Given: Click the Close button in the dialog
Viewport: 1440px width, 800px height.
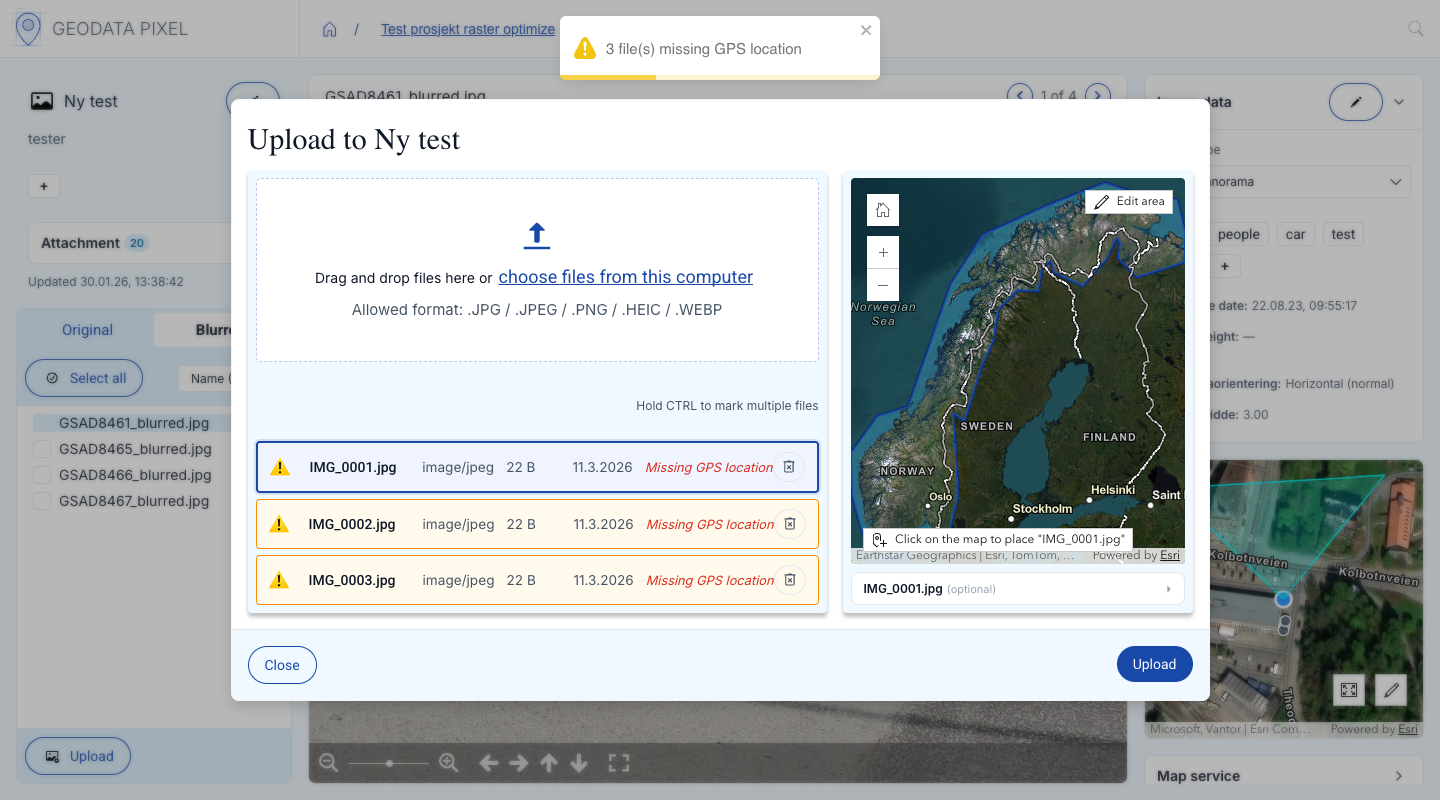Looking at the screenshot, I should coord(282,665).
